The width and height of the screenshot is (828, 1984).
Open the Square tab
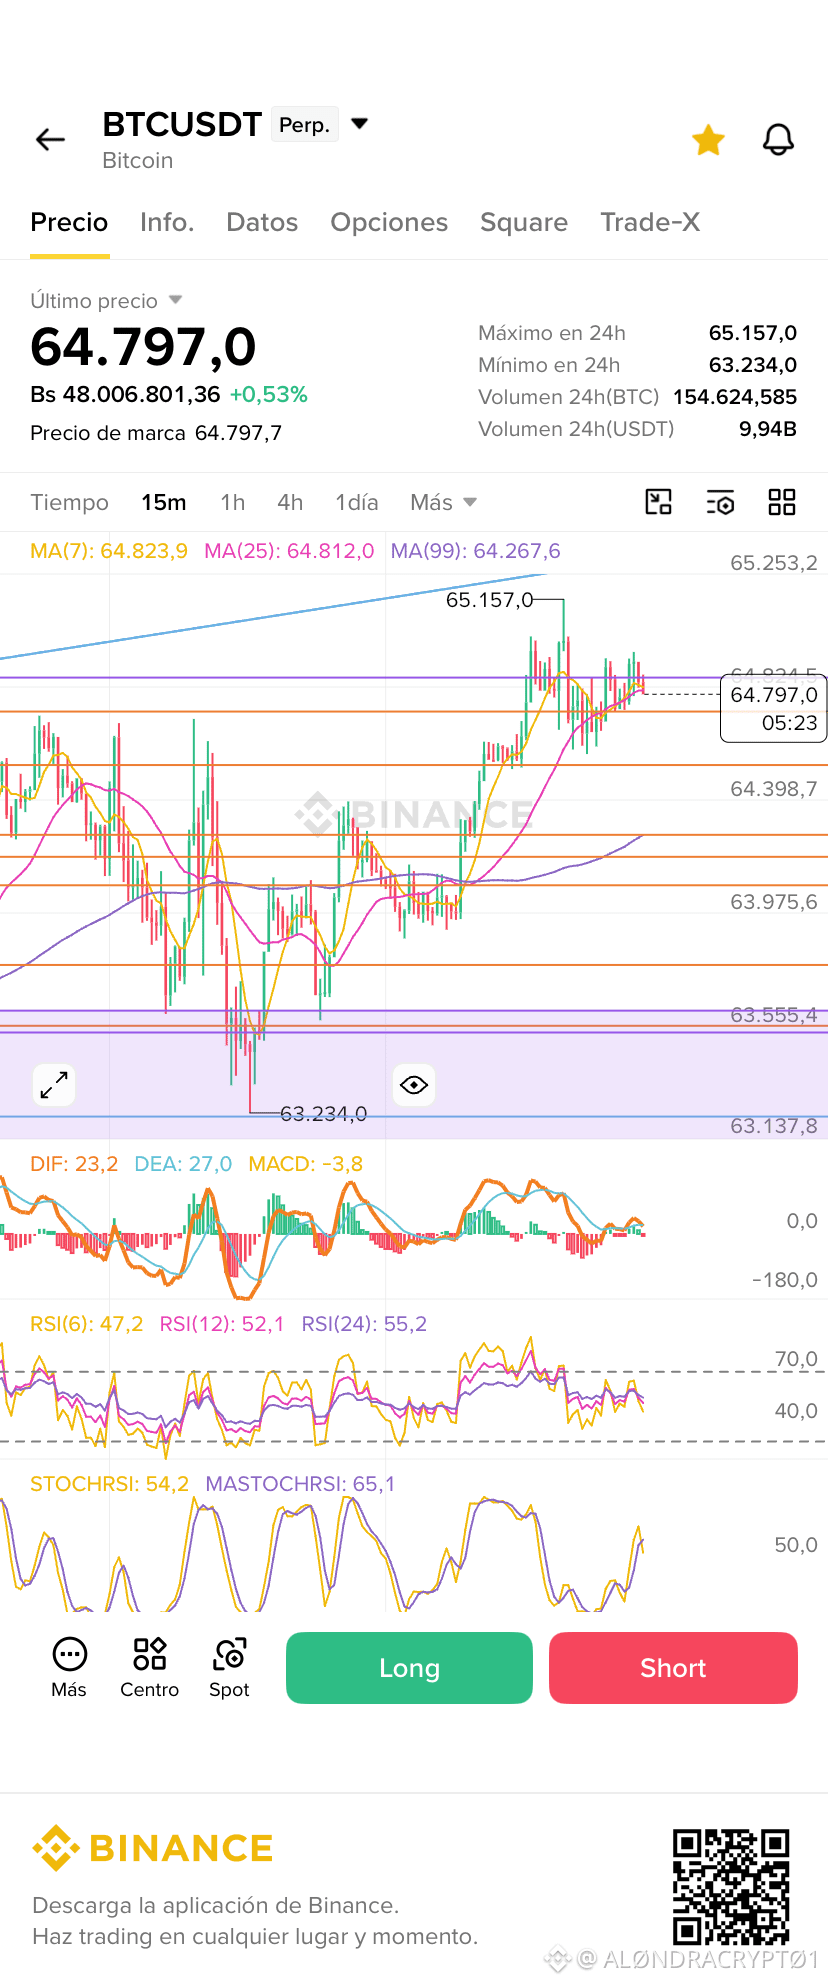click(x=524, y=222)
